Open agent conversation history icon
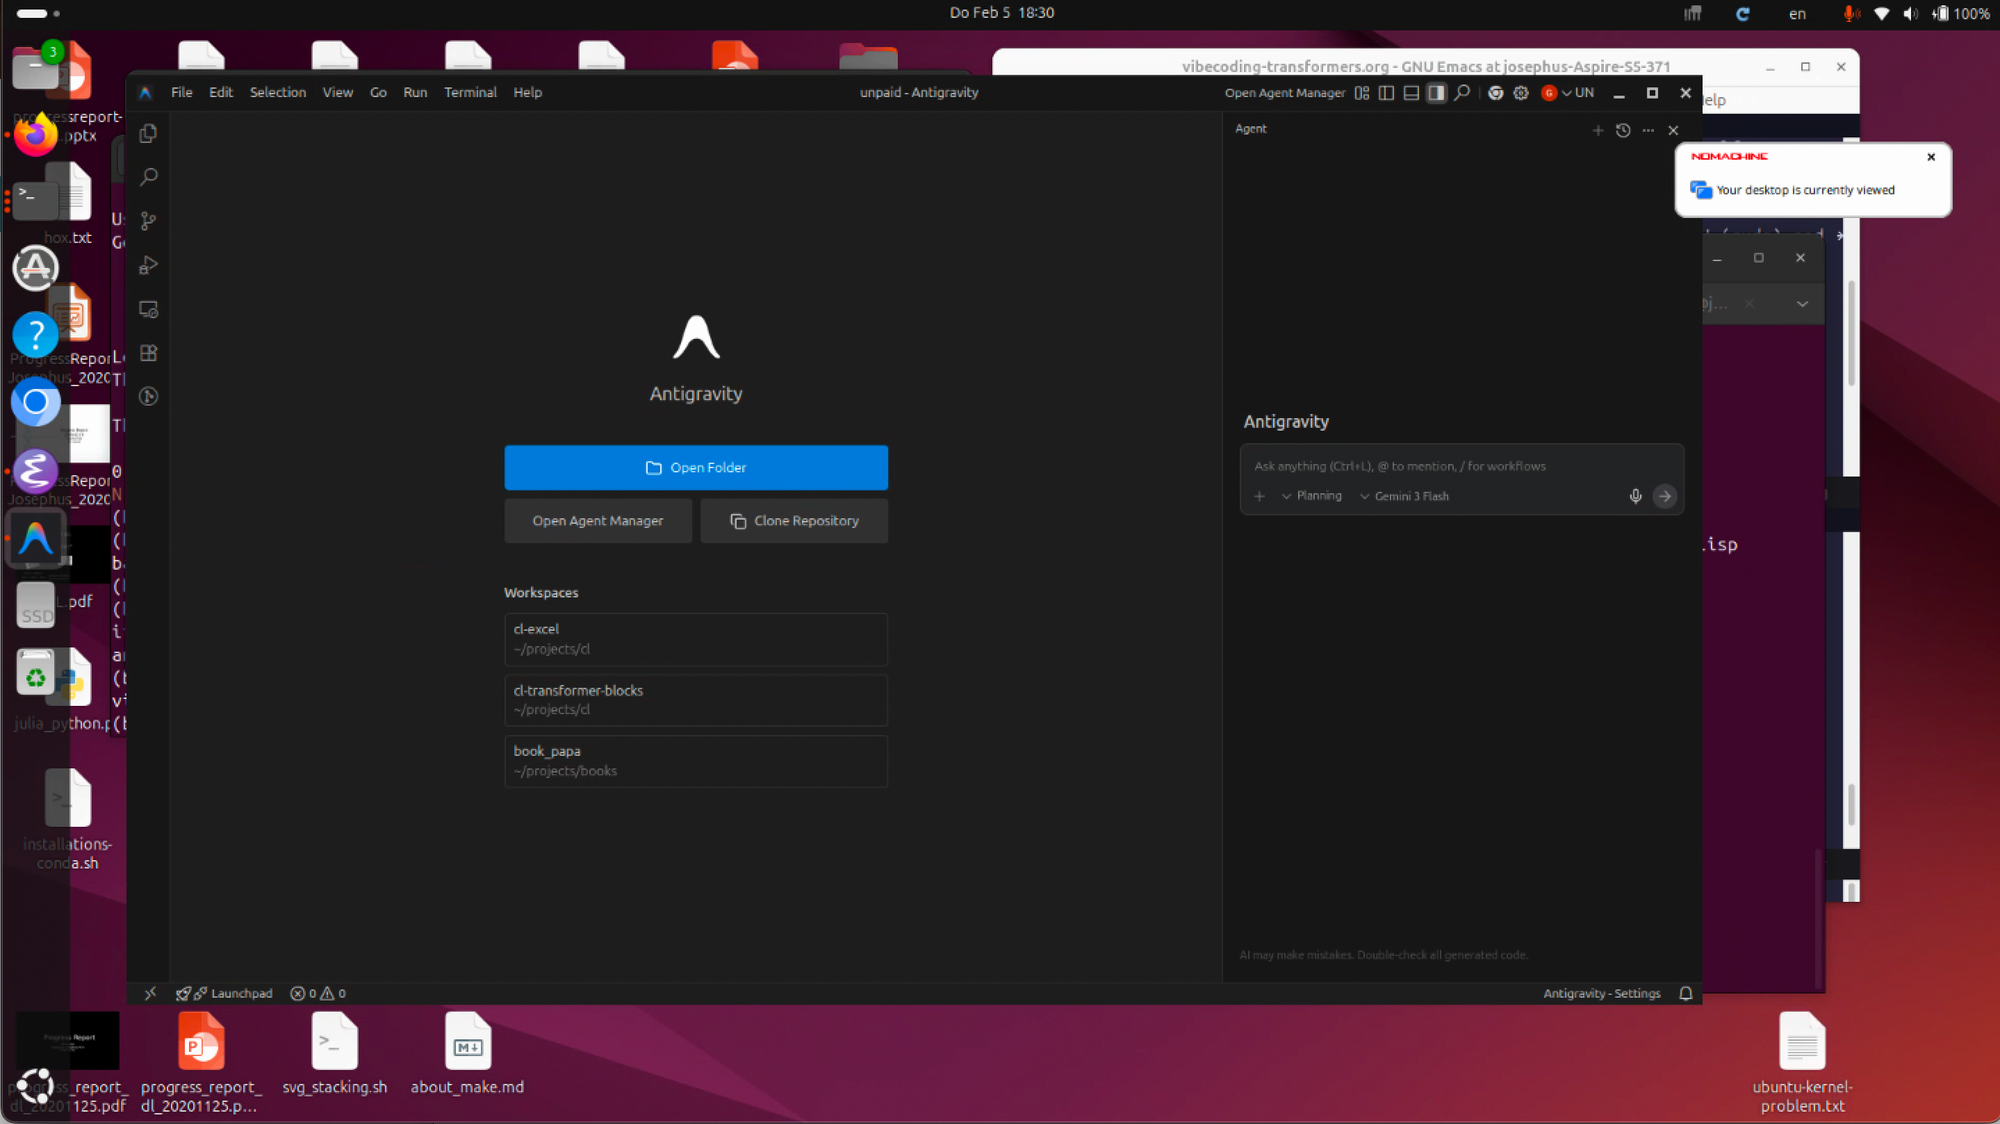The image size is (2000, 1124). (x=1623, y=130)
